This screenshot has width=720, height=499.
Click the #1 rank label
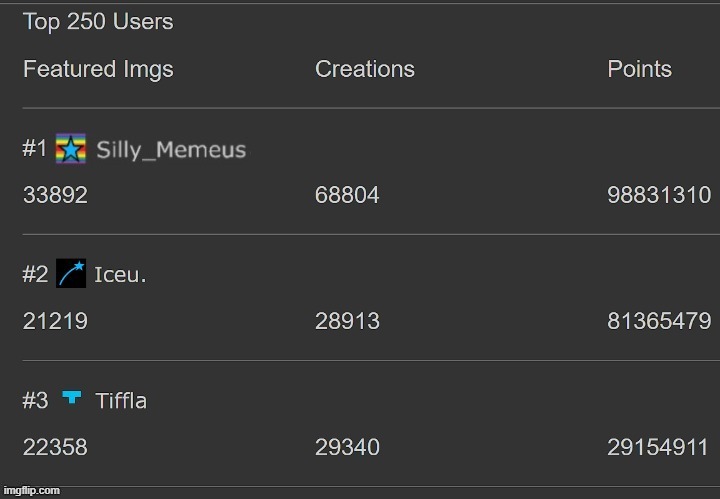pyautogui.click(x=35, y=149)
